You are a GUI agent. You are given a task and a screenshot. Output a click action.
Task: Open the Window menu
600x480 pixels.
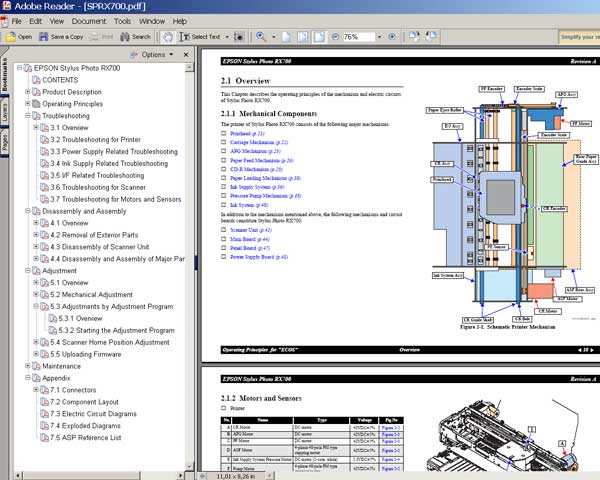point(152,21)
